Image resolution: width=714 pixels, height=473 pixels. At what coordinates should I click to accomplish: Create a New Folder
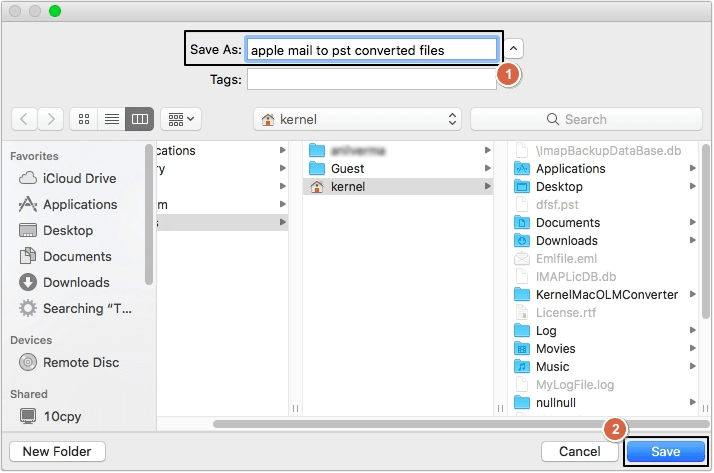[x=57, y=452]
